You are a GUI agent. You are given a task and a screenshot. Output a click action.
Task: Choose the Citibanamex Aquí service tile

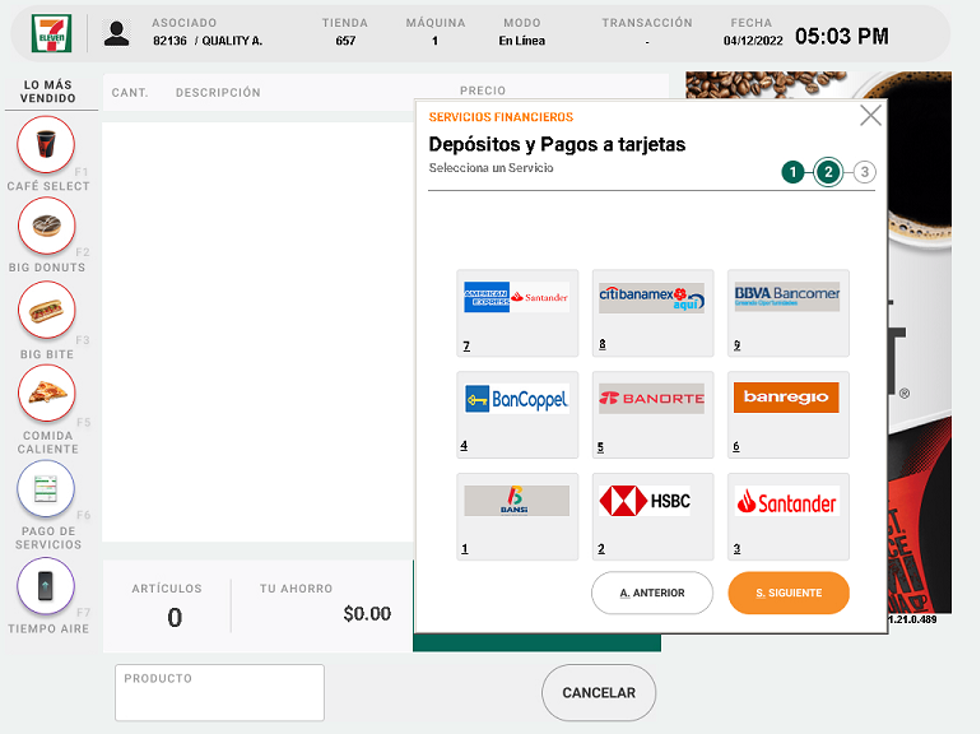click(652, 313)
